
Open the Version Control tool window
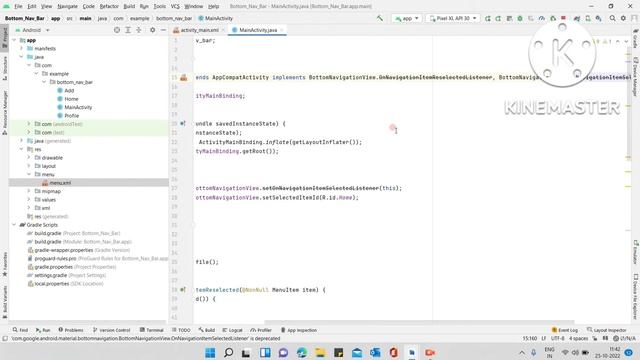coord(111,330)
